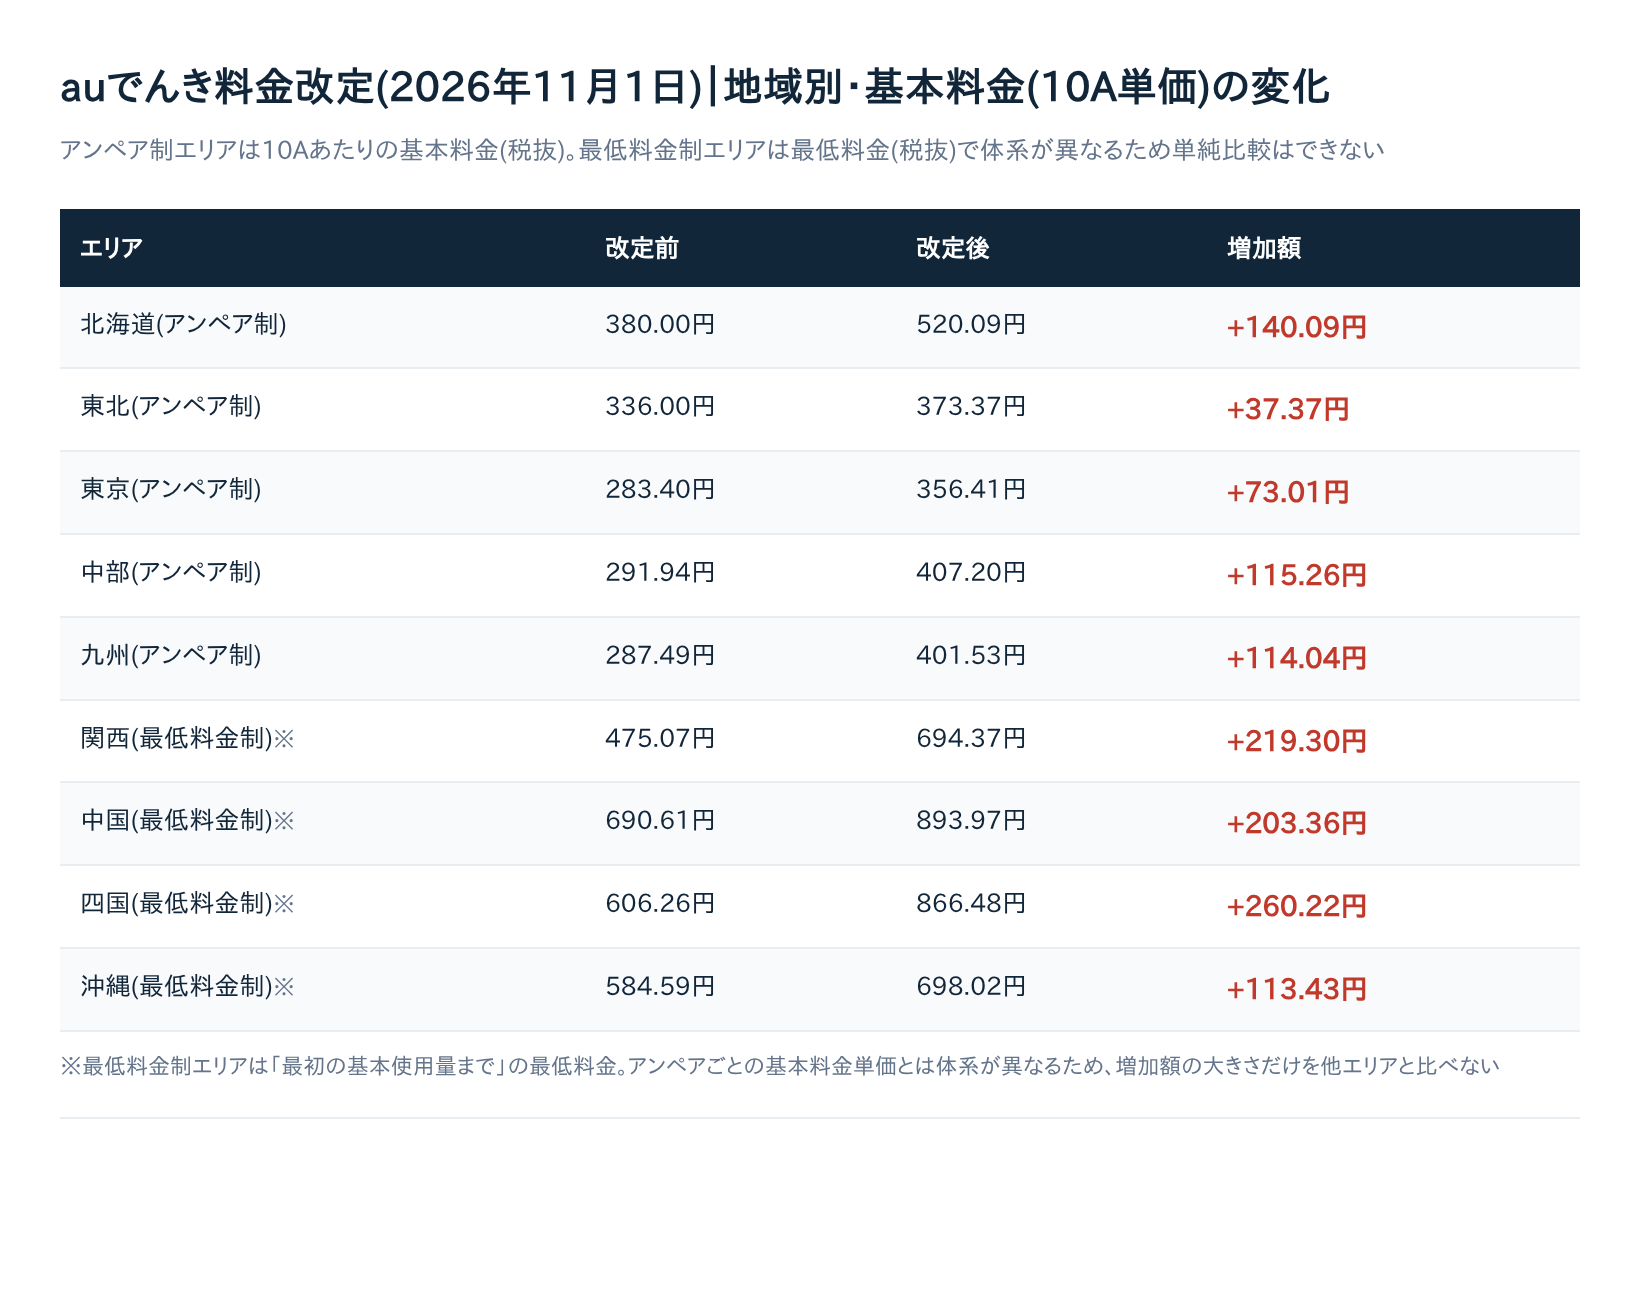Click the increase +140.09円
1640x1306 pixels.
(1296, 327)
